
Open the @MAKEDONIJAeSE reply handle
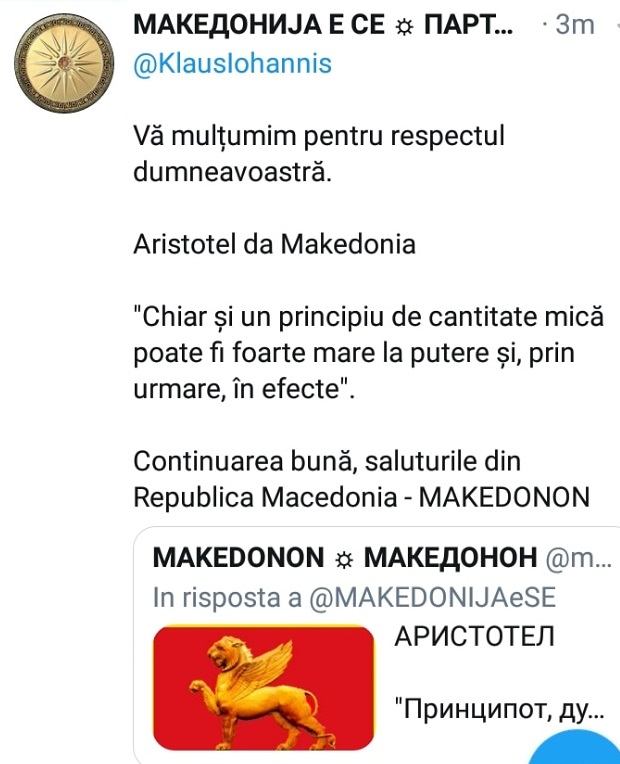(432, 597)
